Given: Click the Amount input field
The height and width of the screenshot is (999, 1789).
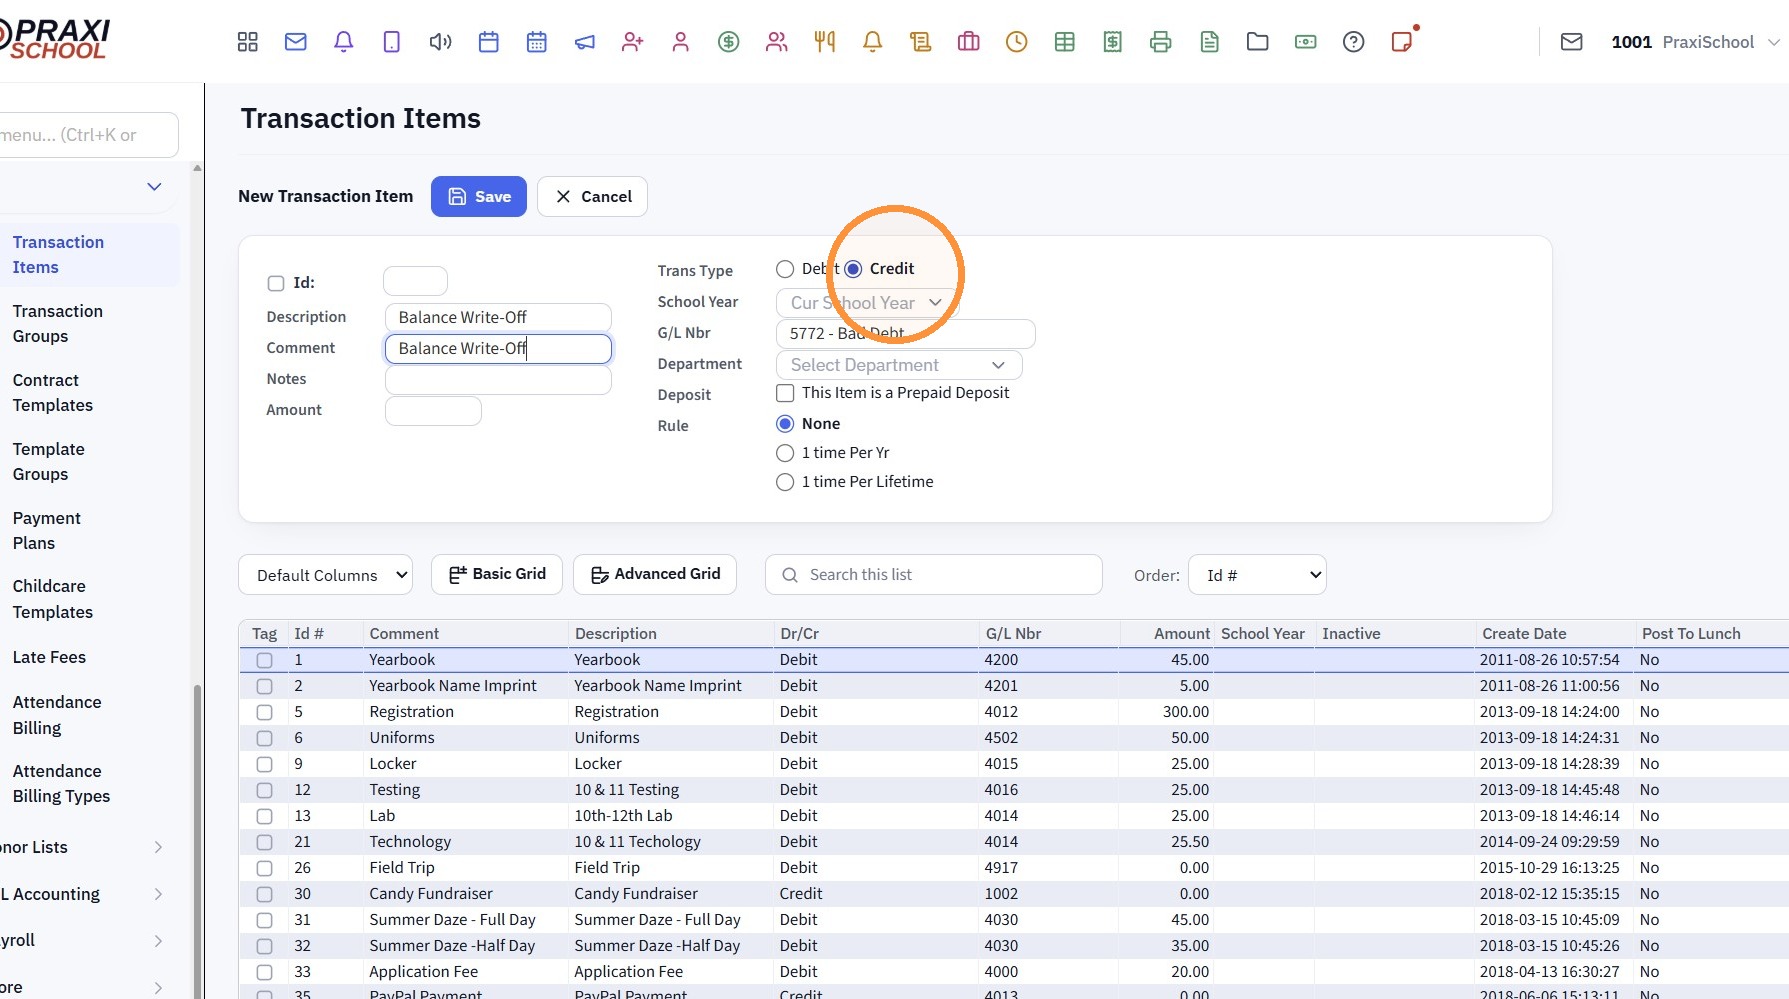Looking at the screenshot, I should [433, 411].
